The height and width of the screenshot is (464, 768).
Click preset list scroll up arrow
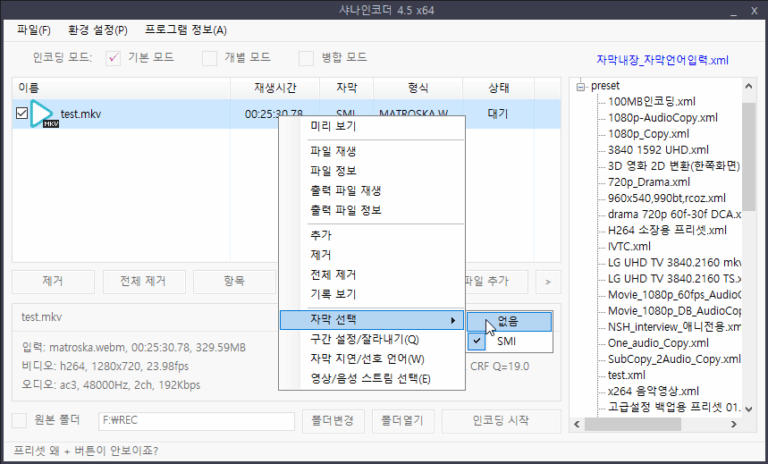748,86
